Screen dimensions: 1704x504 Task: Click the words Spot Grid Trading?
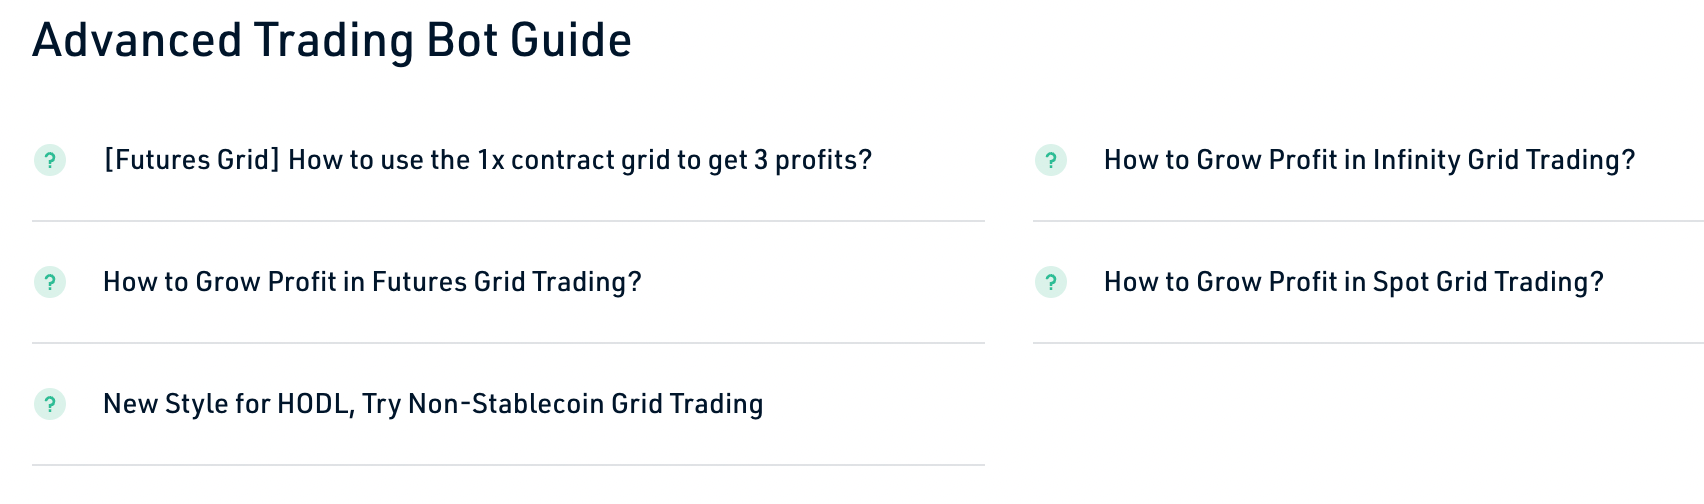coord(1488,282)
